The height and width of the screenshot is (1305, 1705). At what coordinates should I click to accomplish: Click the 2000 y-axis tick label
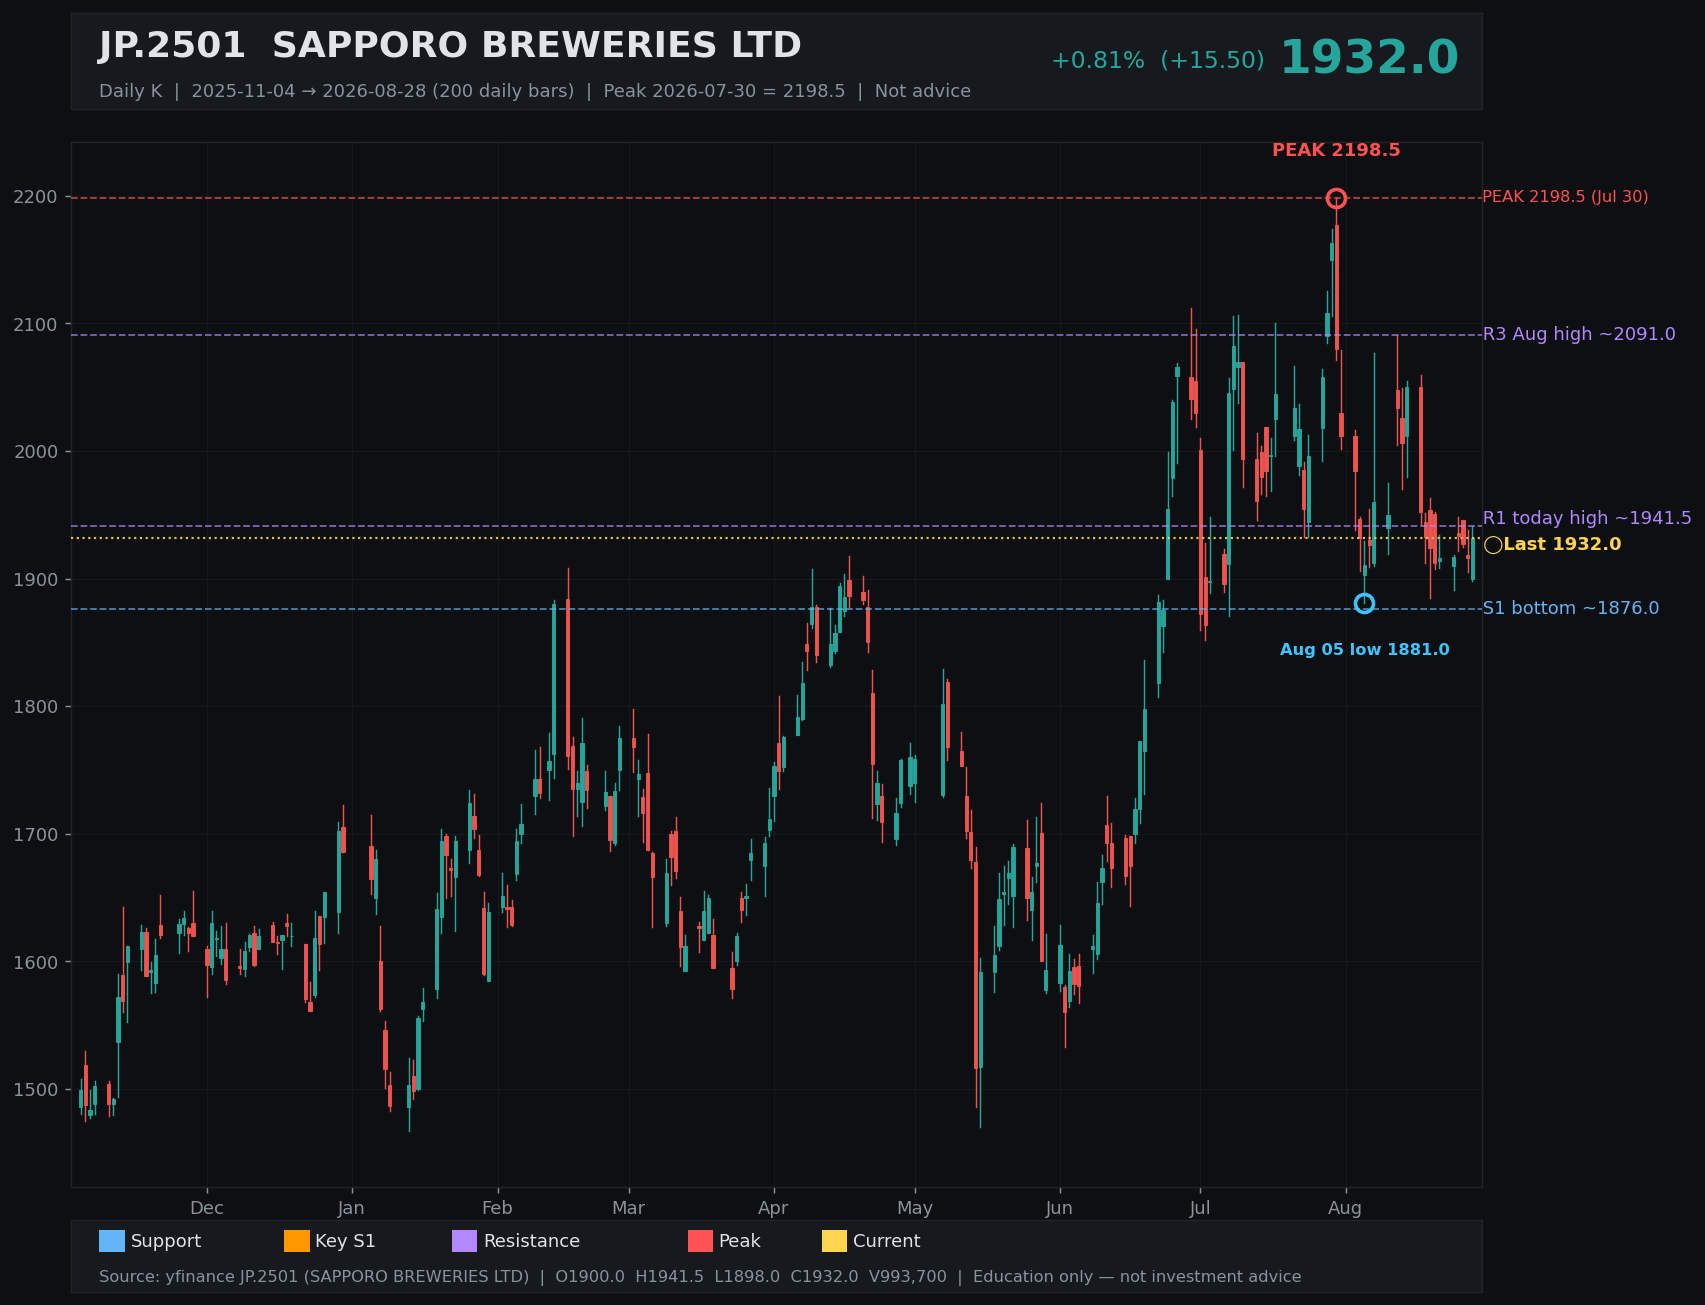tap(36, 452)
